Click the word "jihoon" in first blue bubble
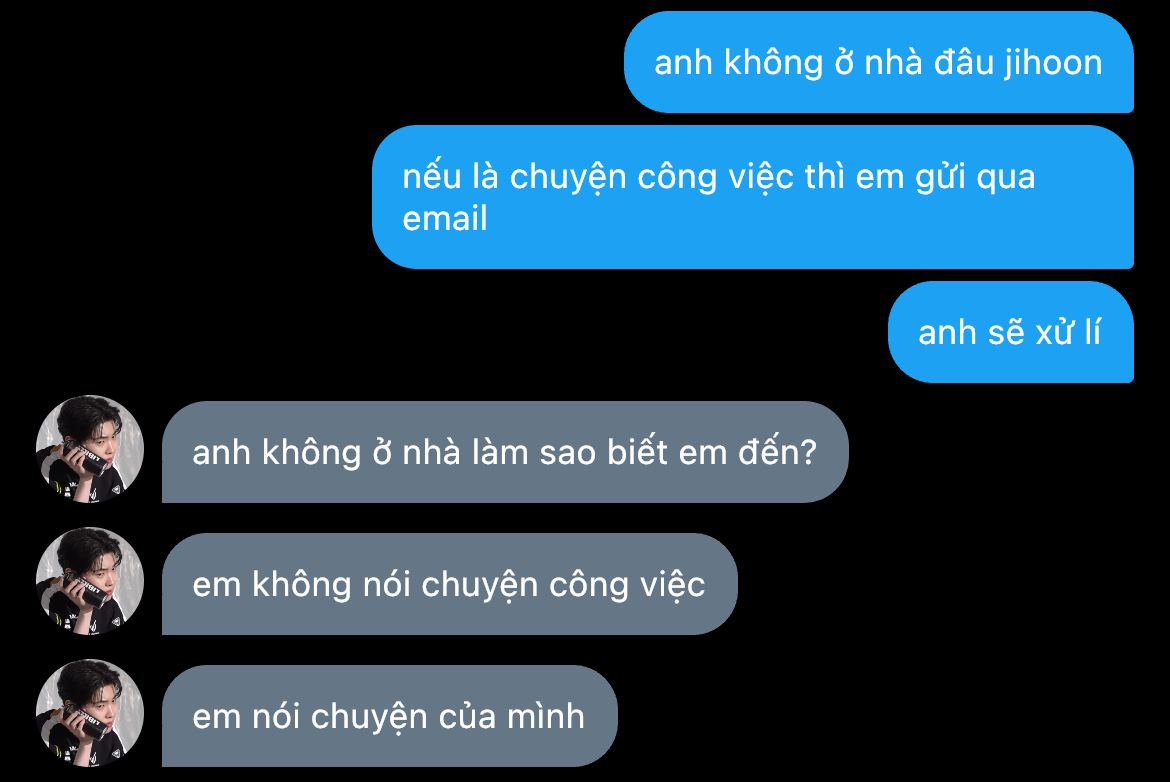Image resolution: width=1170 pixels, height=782 pixels. 1053,63
